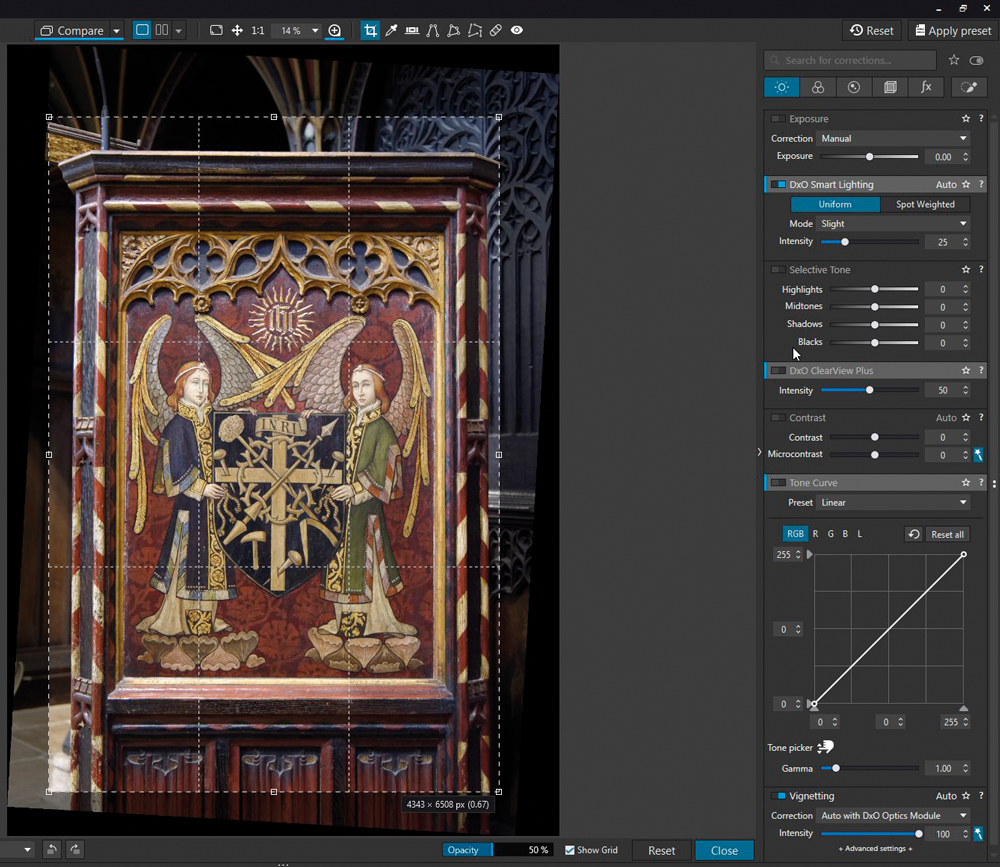1000x867 pixels.
Task: Click the Exposure slider handle
Action: pyautogui.click(x=869, y=156)
